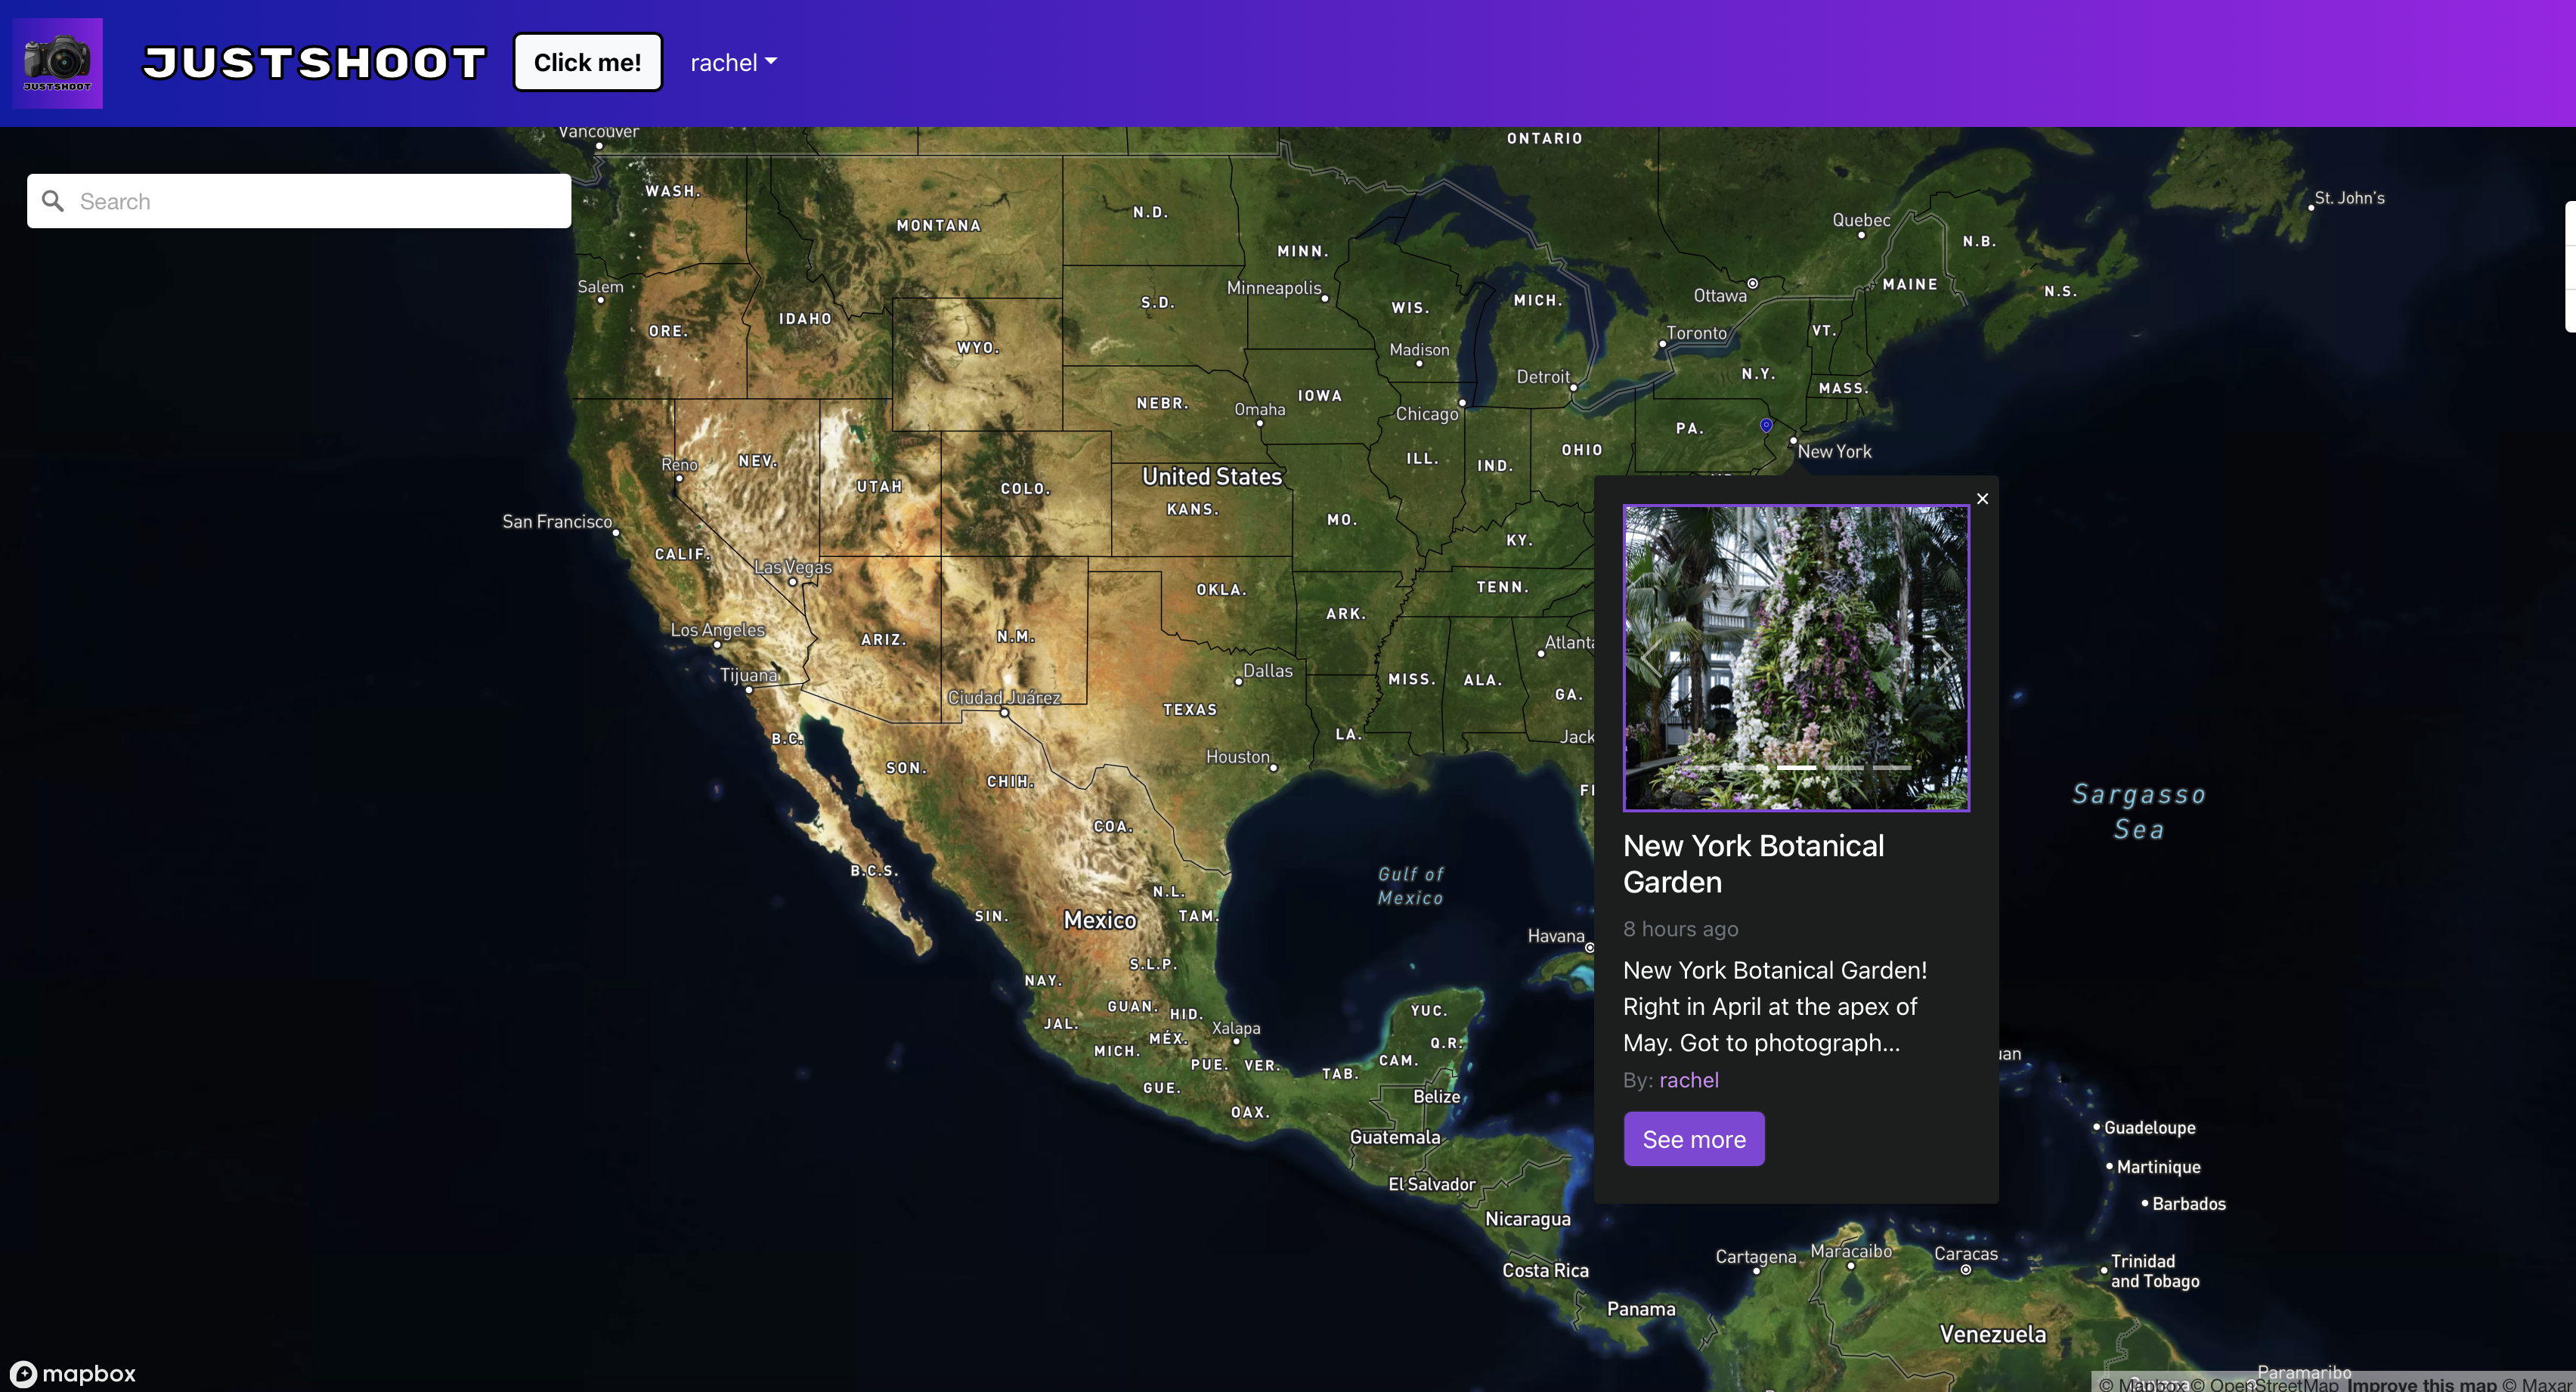The width and height of the screenshot is (2576, 1392).
Task: Open the © OpenStreetMap attribution link
Action: click(x=2264, y=1384)
